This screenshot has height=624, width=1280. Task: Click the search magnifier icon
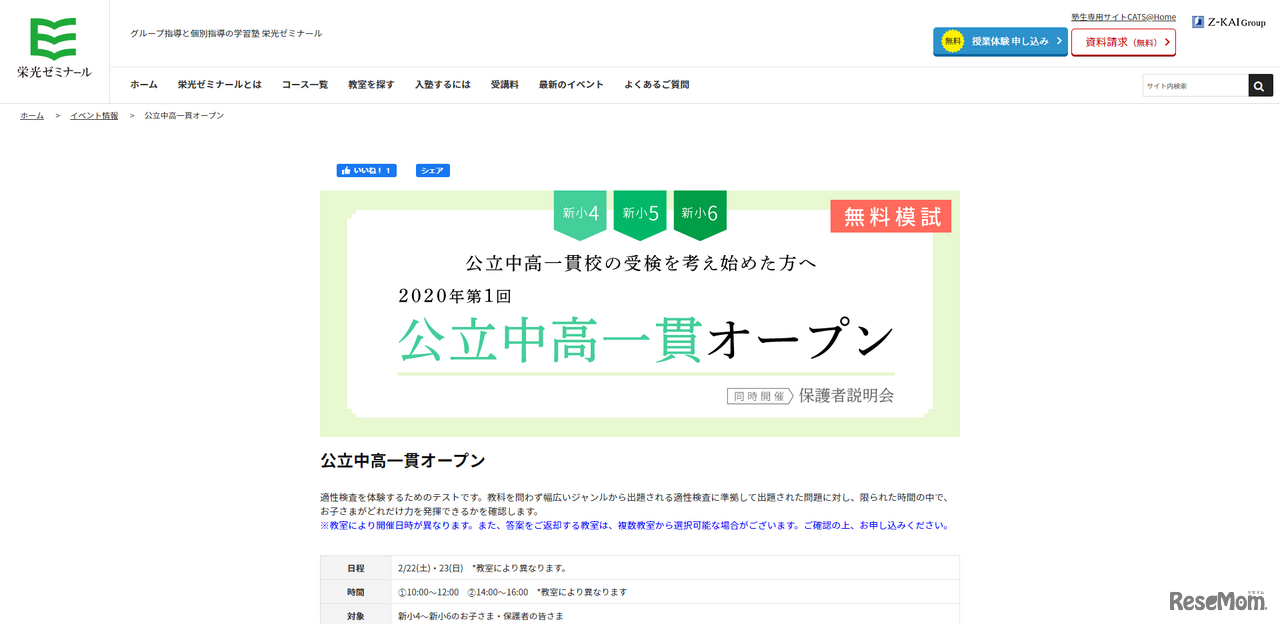(x=1259, y=85)
